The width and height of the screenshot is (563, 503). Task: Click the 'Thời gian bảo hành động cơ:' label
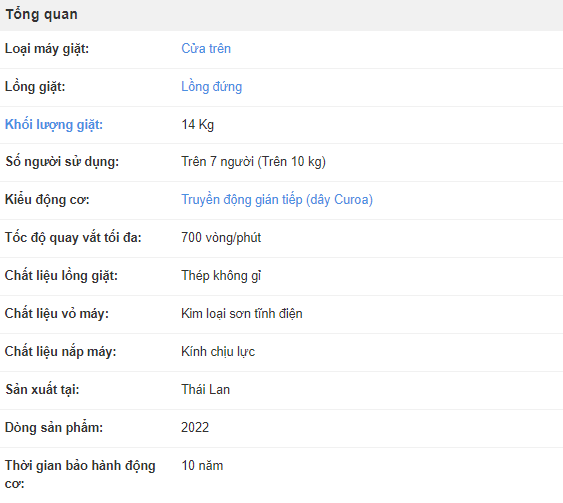[x=80, y=475]
